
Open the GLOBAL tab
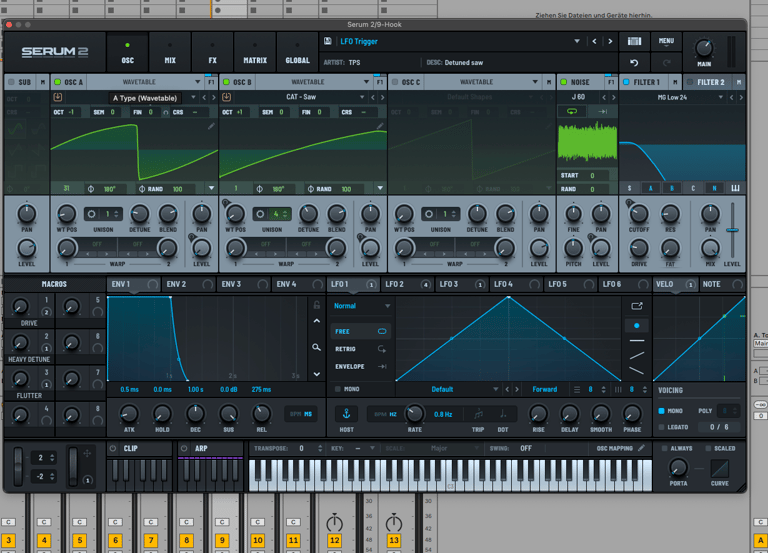click(297, 53)
